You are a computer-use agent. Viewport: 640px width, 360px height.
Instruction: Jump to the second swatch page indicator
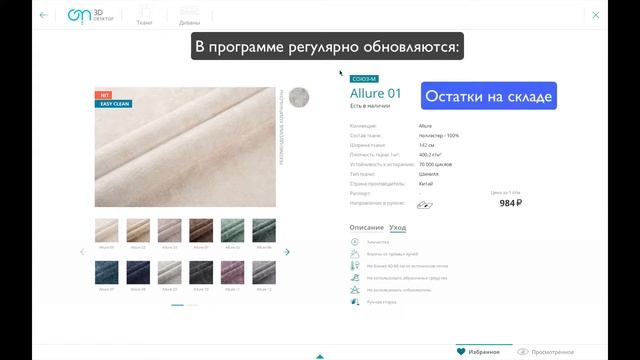click(192, 305)
